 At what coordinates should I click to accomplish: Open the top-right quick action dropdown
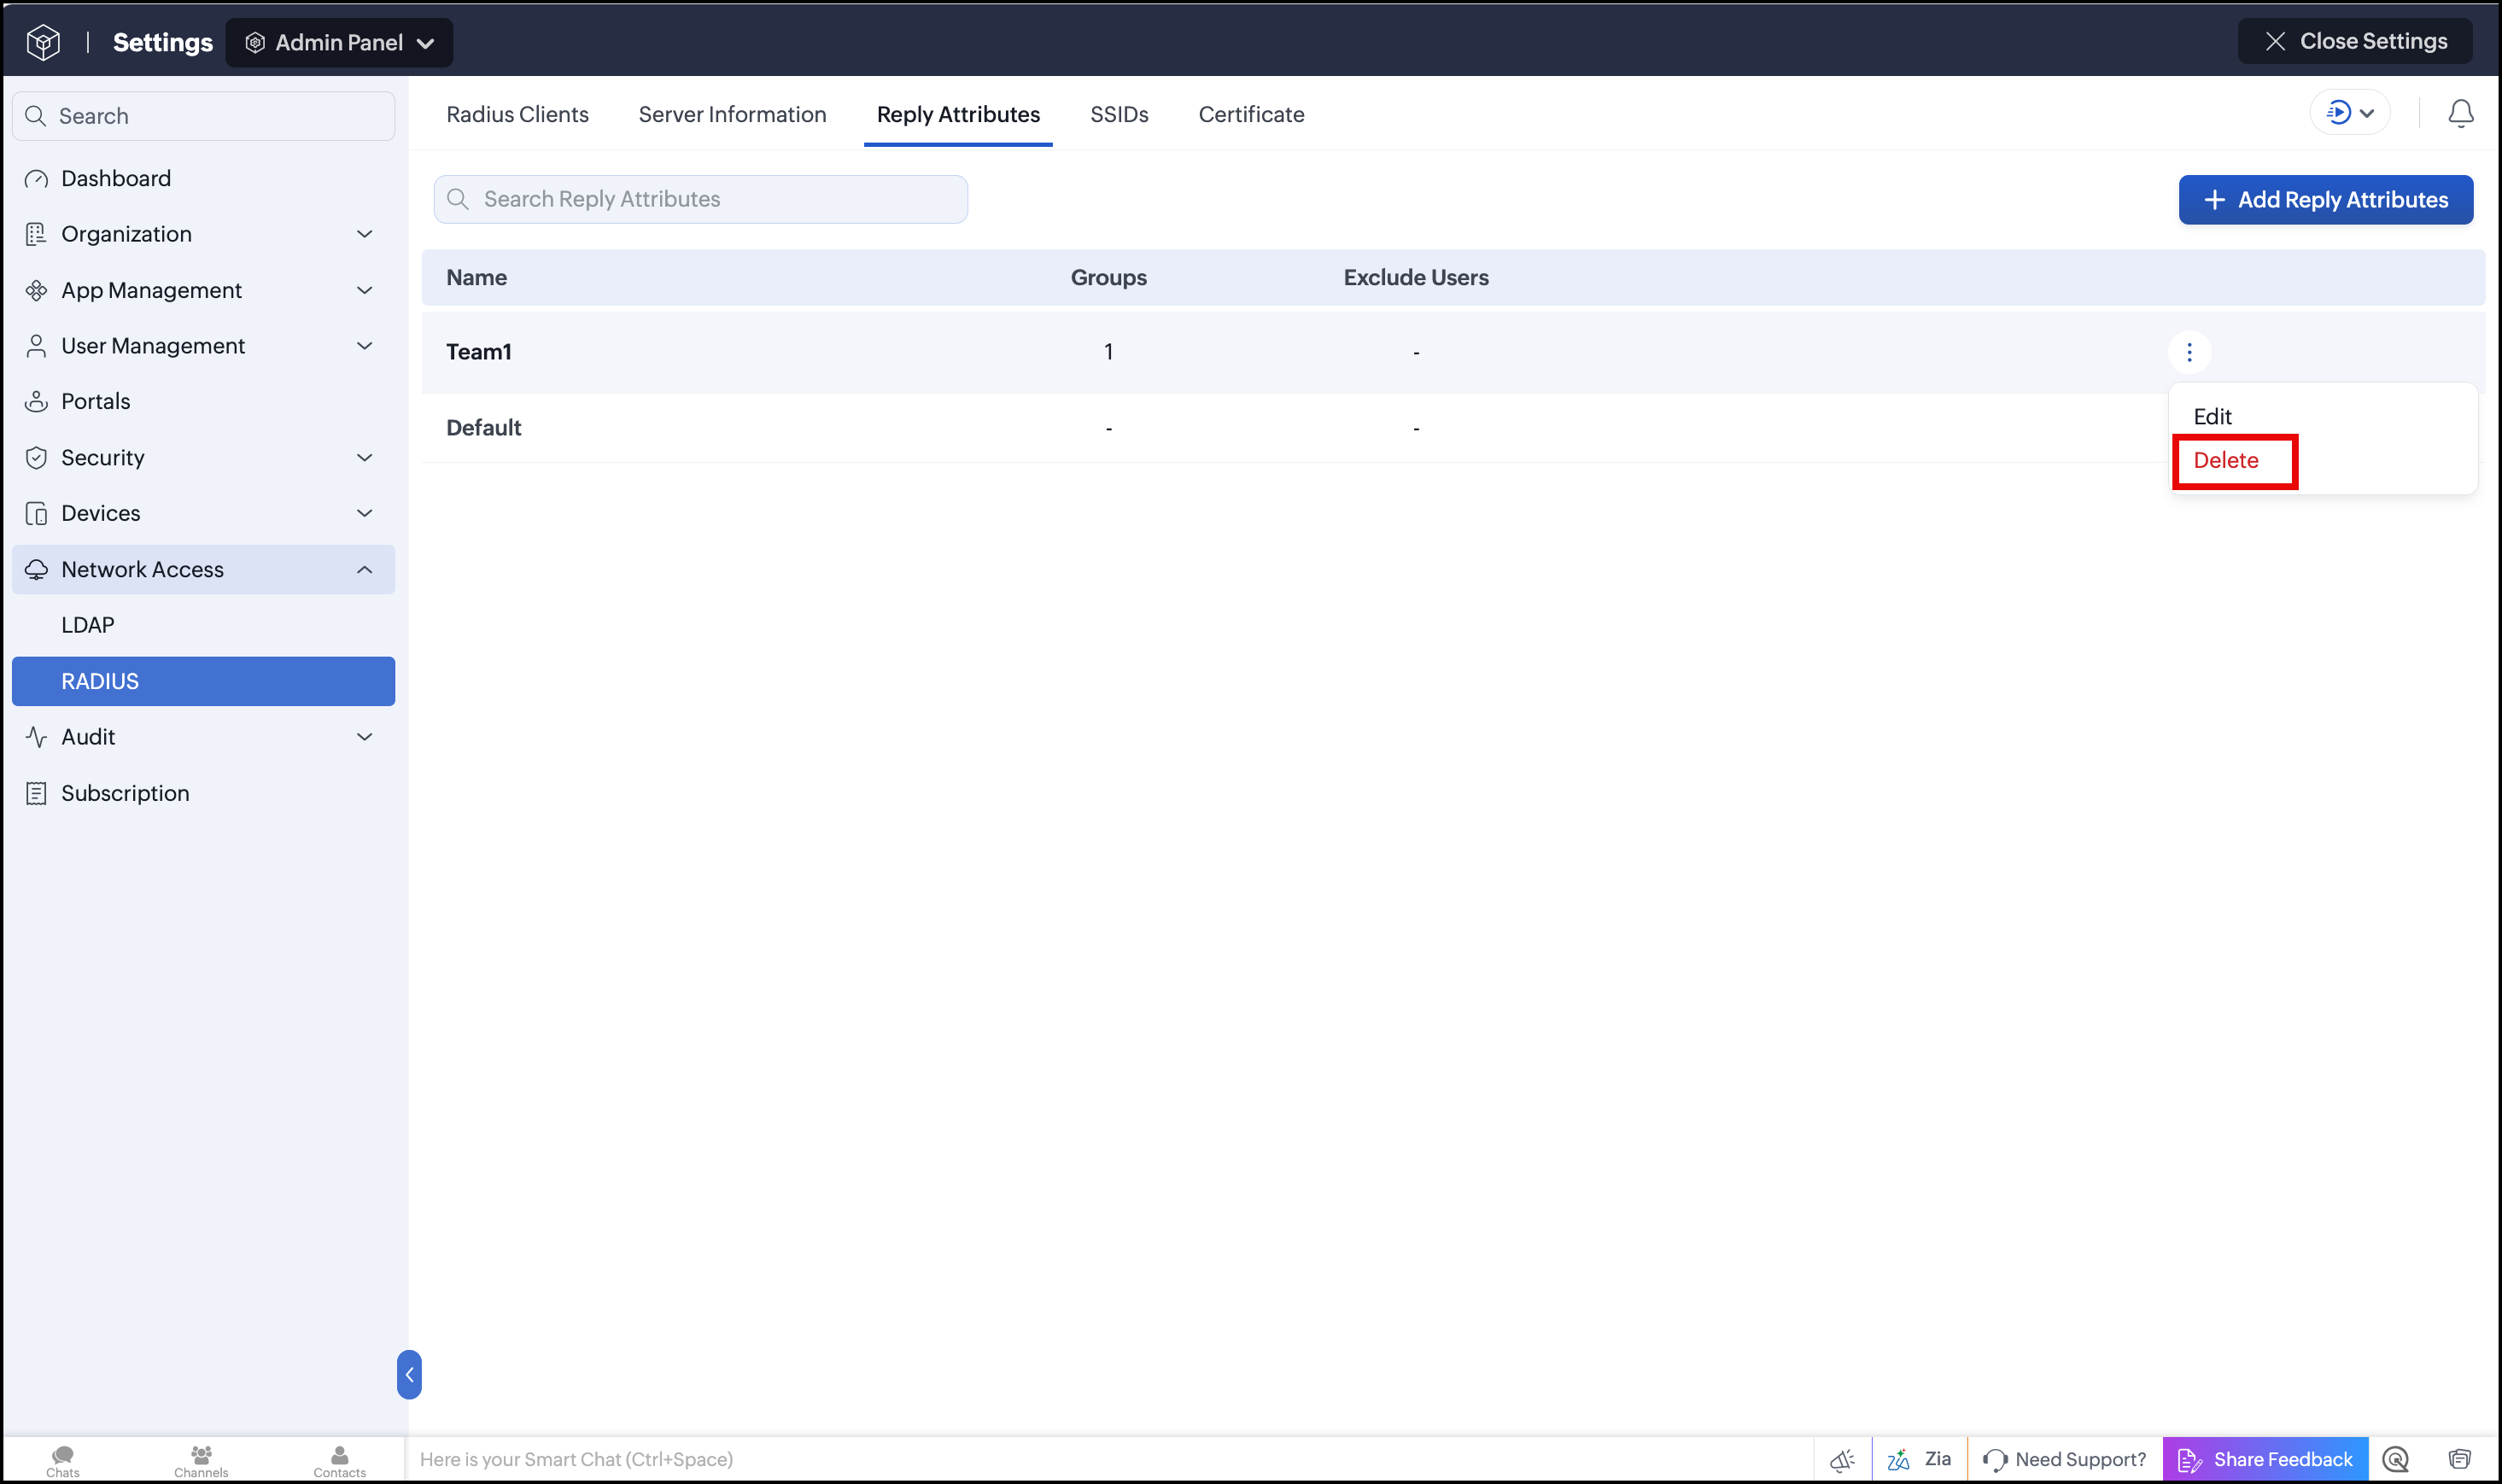[2349, 112]
